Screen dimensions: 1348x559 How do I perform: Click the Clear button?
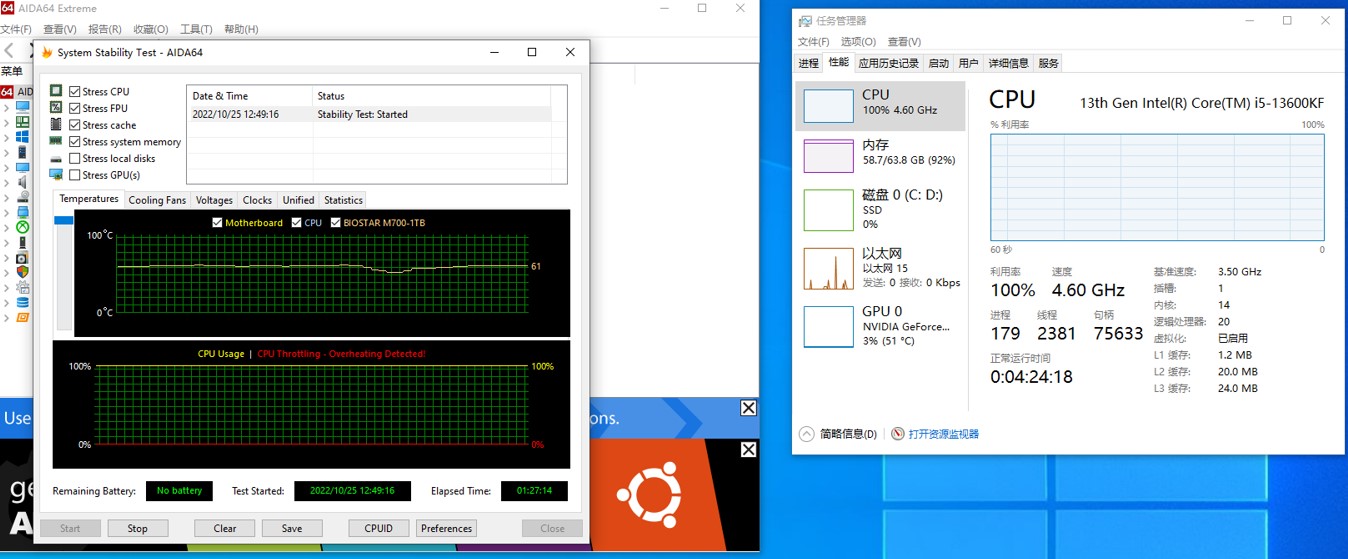pyautogui.click(x=225, y=528)
